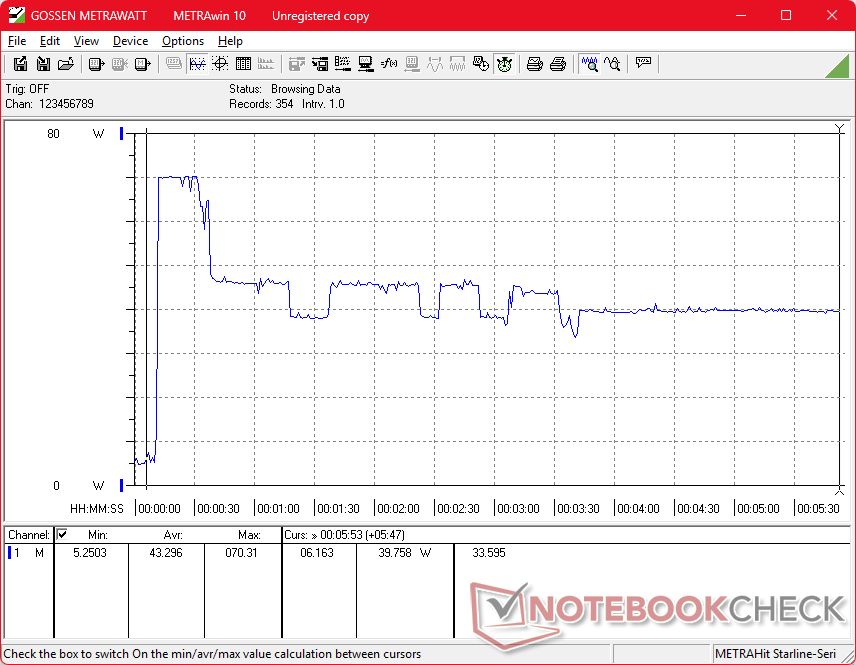Open the Options menu
The height and width of the screenshot is (665, 856).
click(183, 41)
